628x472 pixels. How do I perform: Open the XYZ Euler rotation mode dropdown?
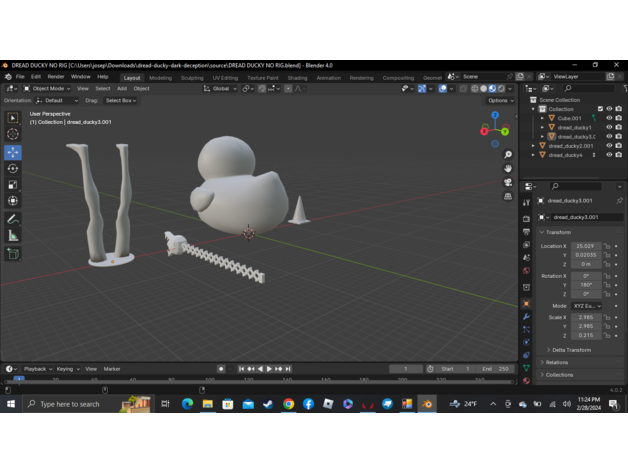point(588,306)
